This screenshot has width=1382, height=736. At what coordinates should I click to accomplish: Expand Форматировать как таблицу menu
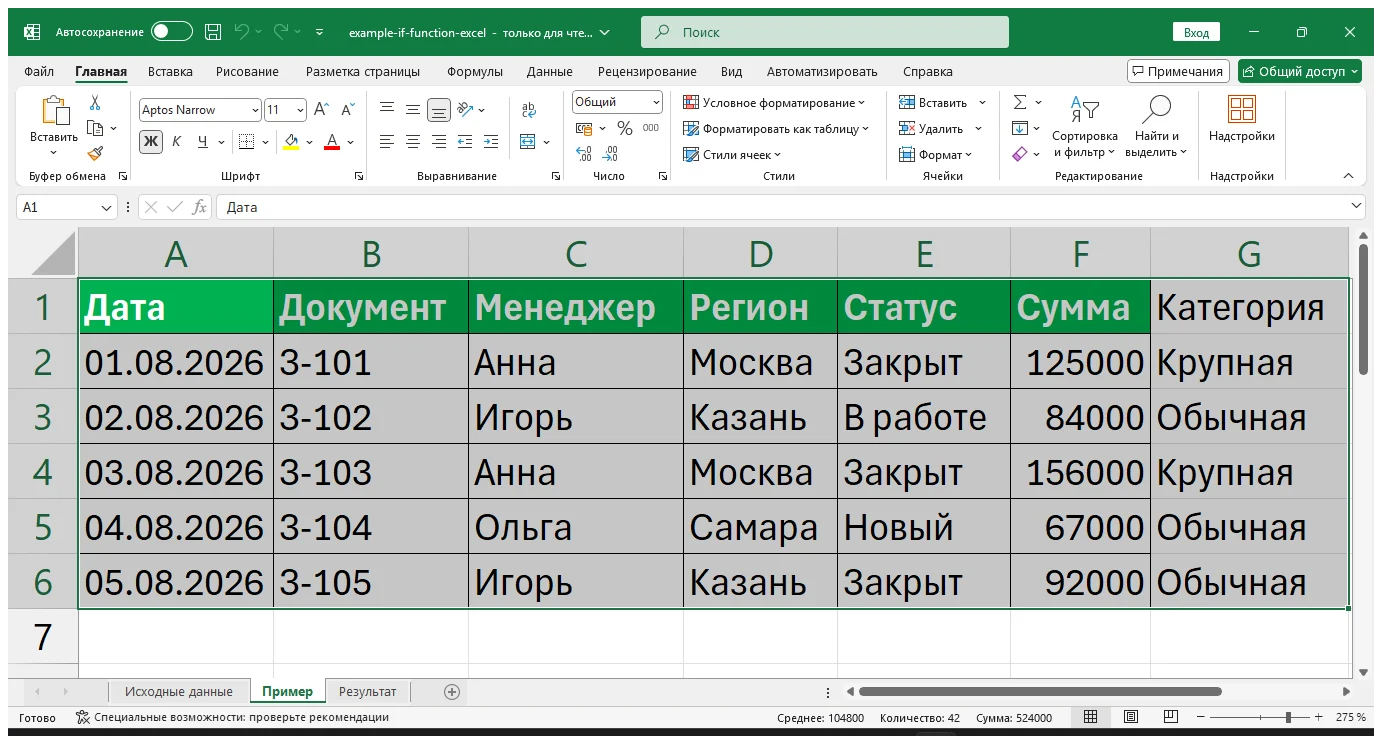[775, 128]
